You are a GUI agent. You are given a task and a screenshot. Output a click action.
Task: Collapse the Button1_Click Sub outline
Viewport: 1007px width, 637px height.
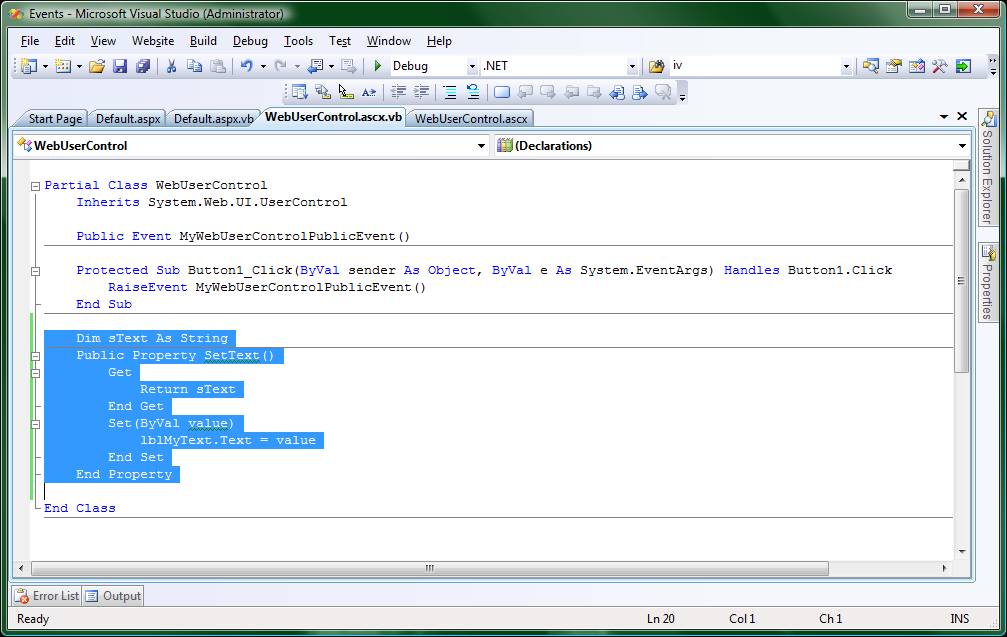click(x=35, y=271)
